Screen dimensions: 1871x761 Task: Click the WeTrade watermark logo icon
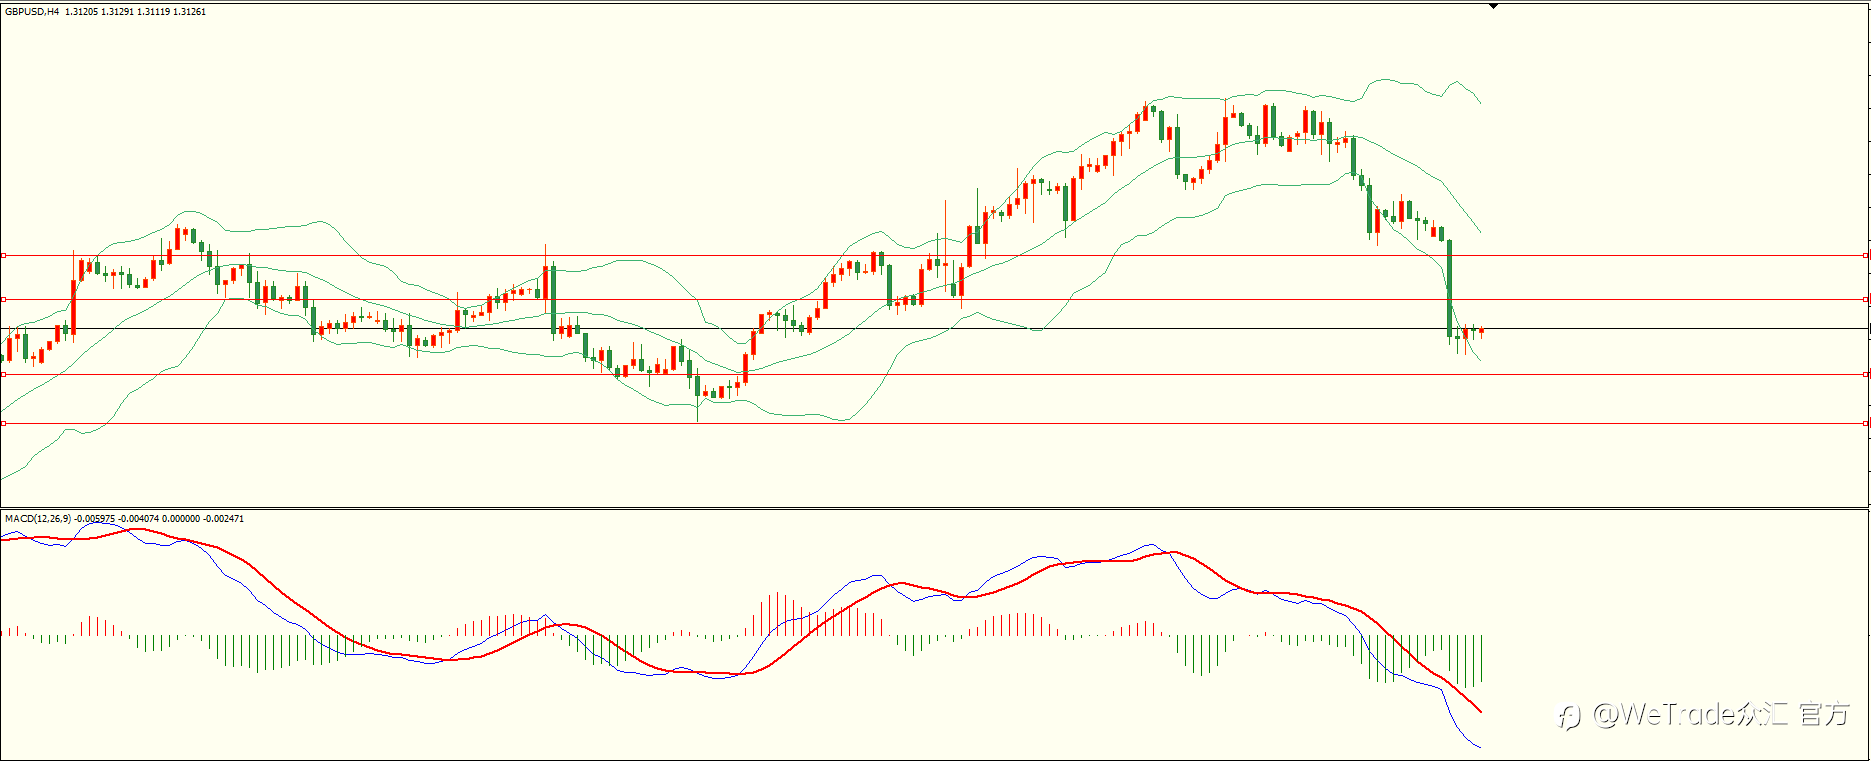coord(1569,716)
